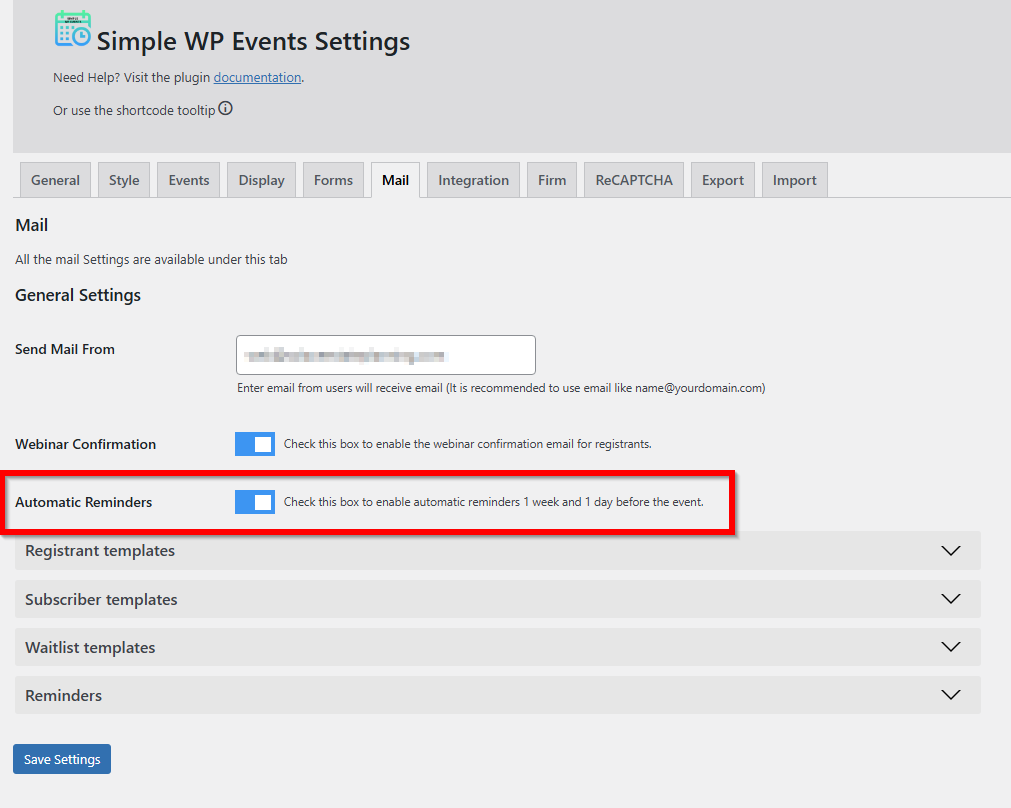Screen dimensions: 1011x808
Task: Open the shortcode tooltip info icon
Action: tap(225, 108)
